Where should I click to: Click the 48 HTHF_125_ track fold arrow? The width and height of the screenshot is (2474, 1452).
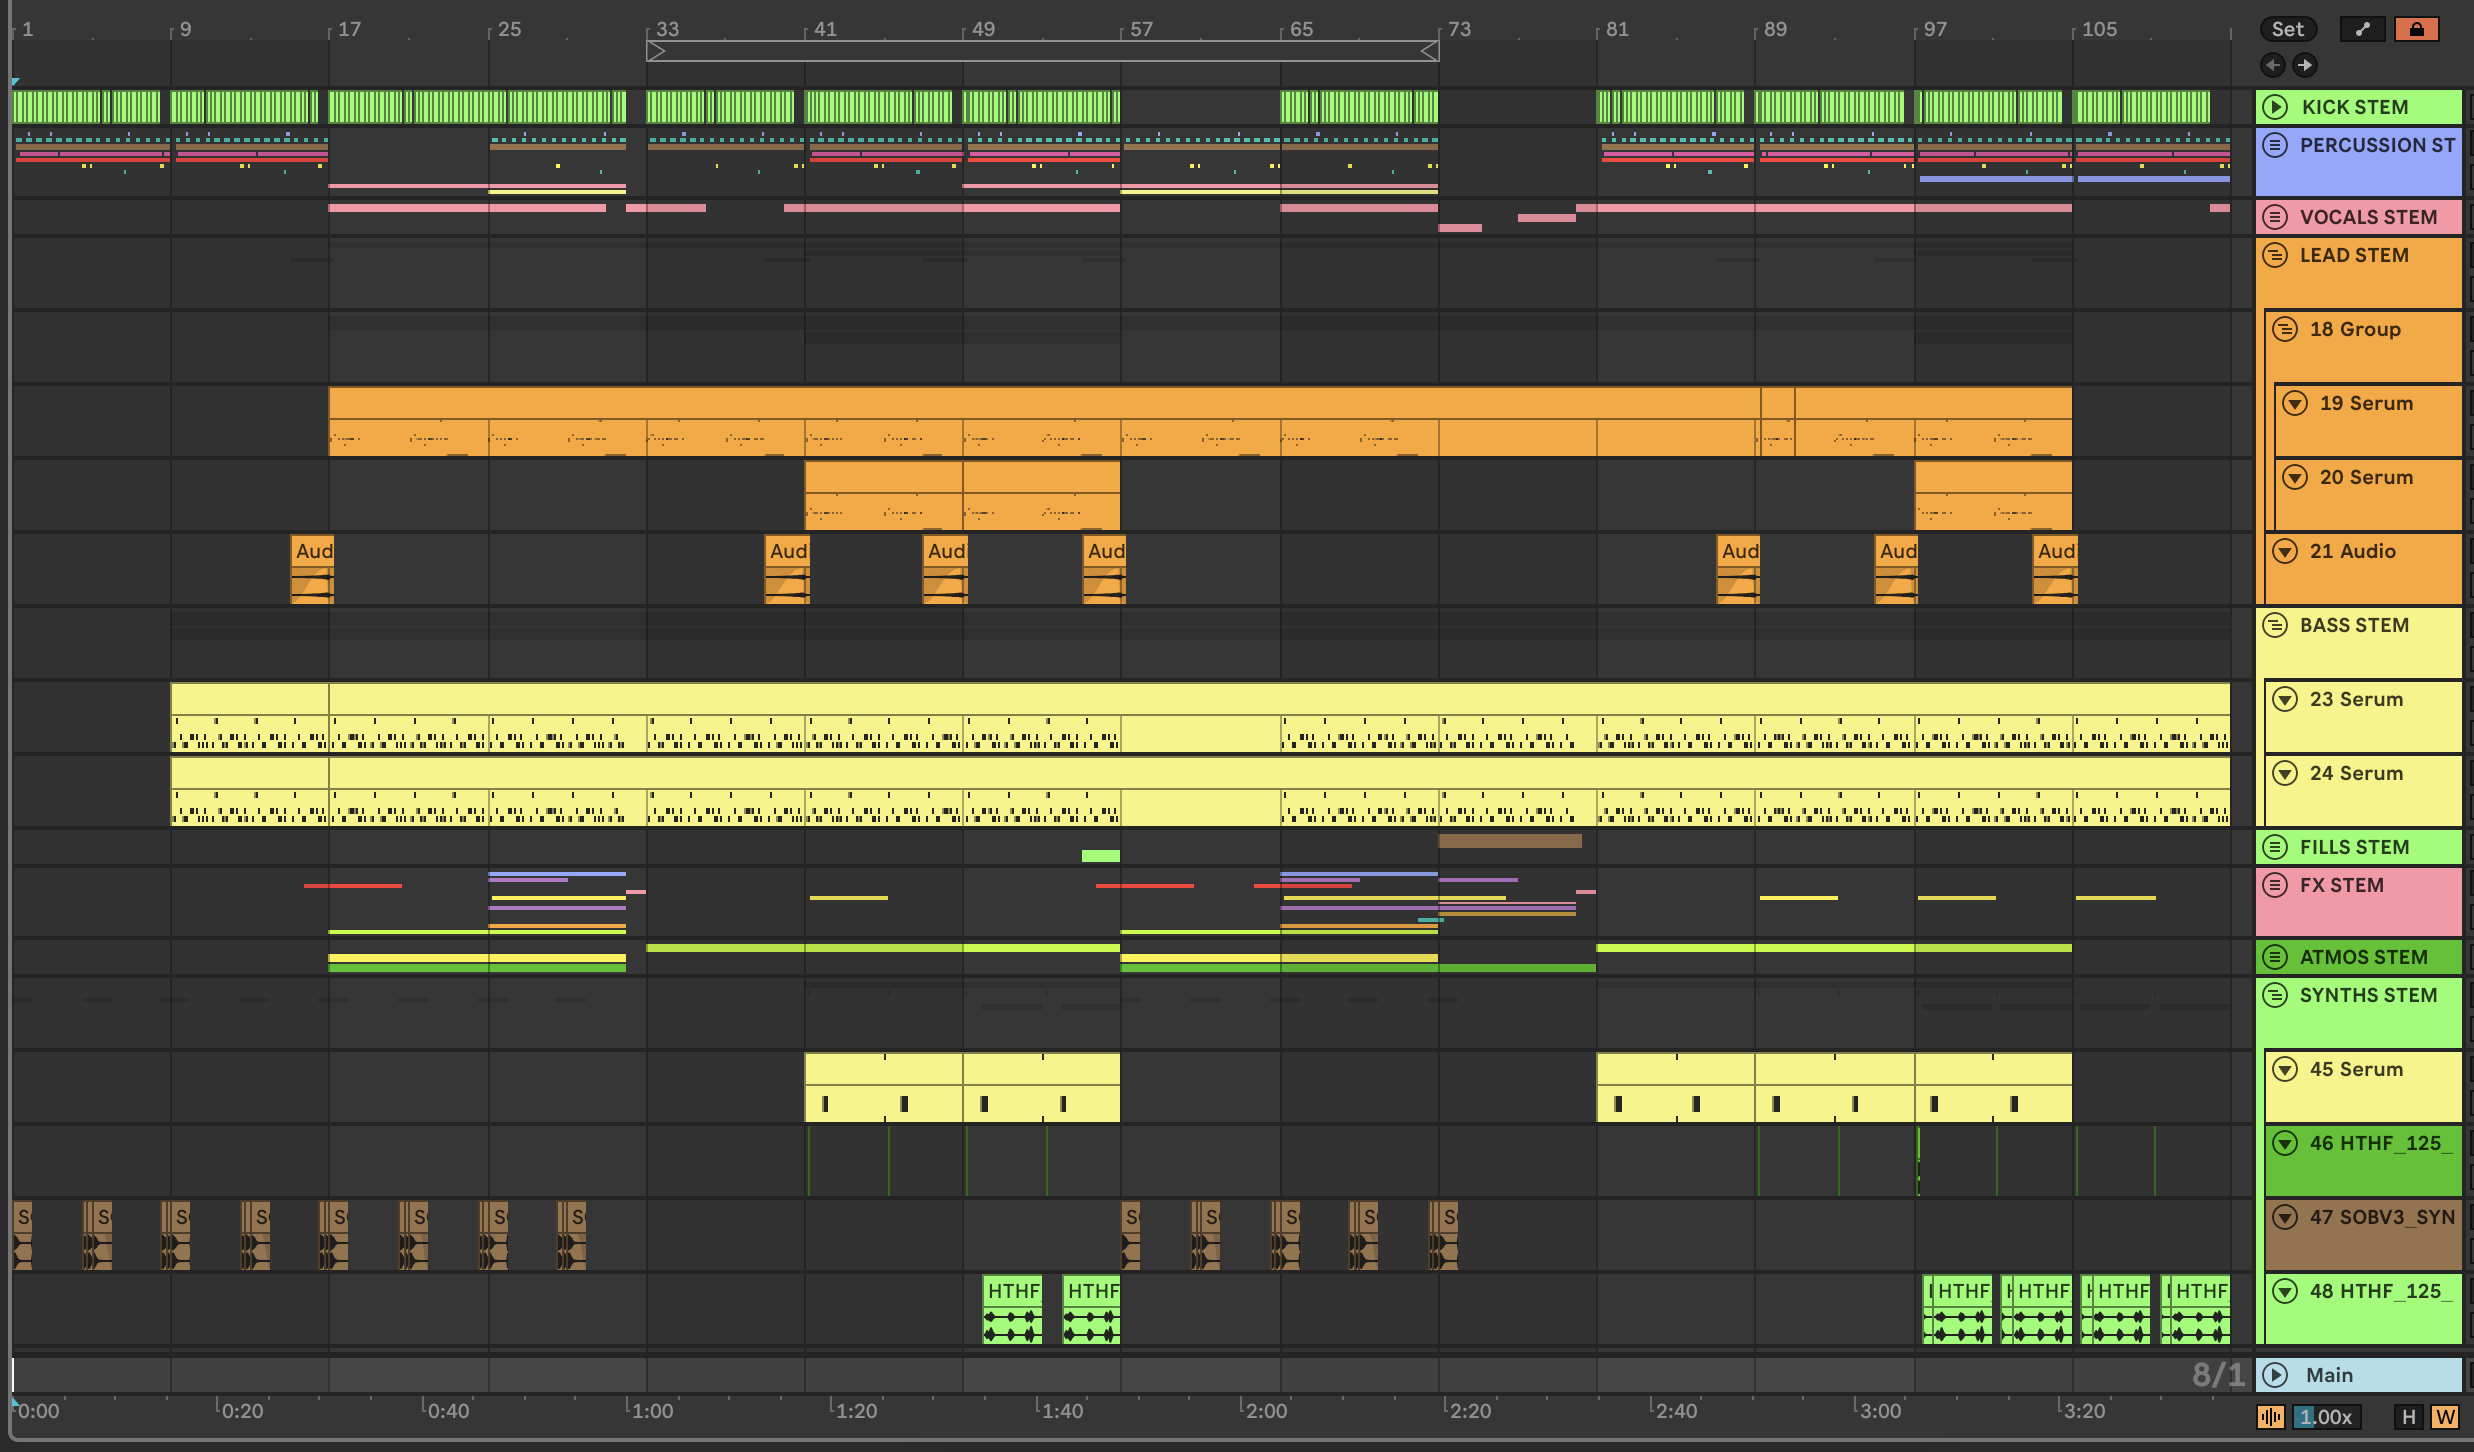pyautogui.click(x=2286, y=1291)
